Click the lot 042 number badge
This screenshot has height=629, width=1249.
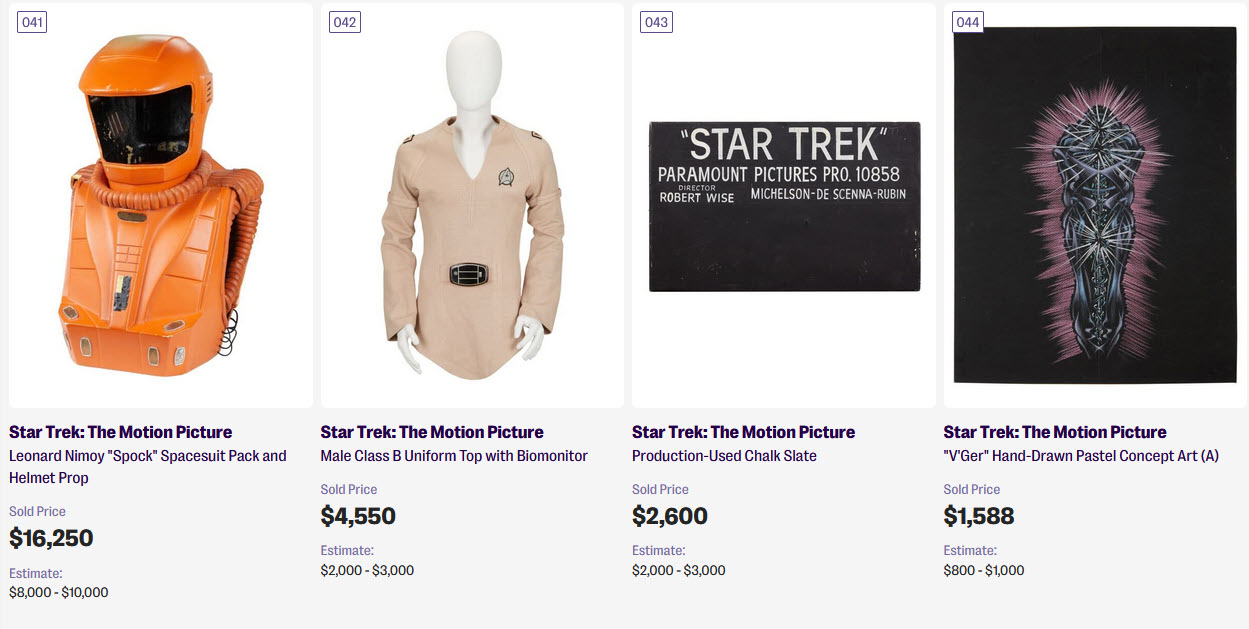pyautogui.click(x=345, y=22)
